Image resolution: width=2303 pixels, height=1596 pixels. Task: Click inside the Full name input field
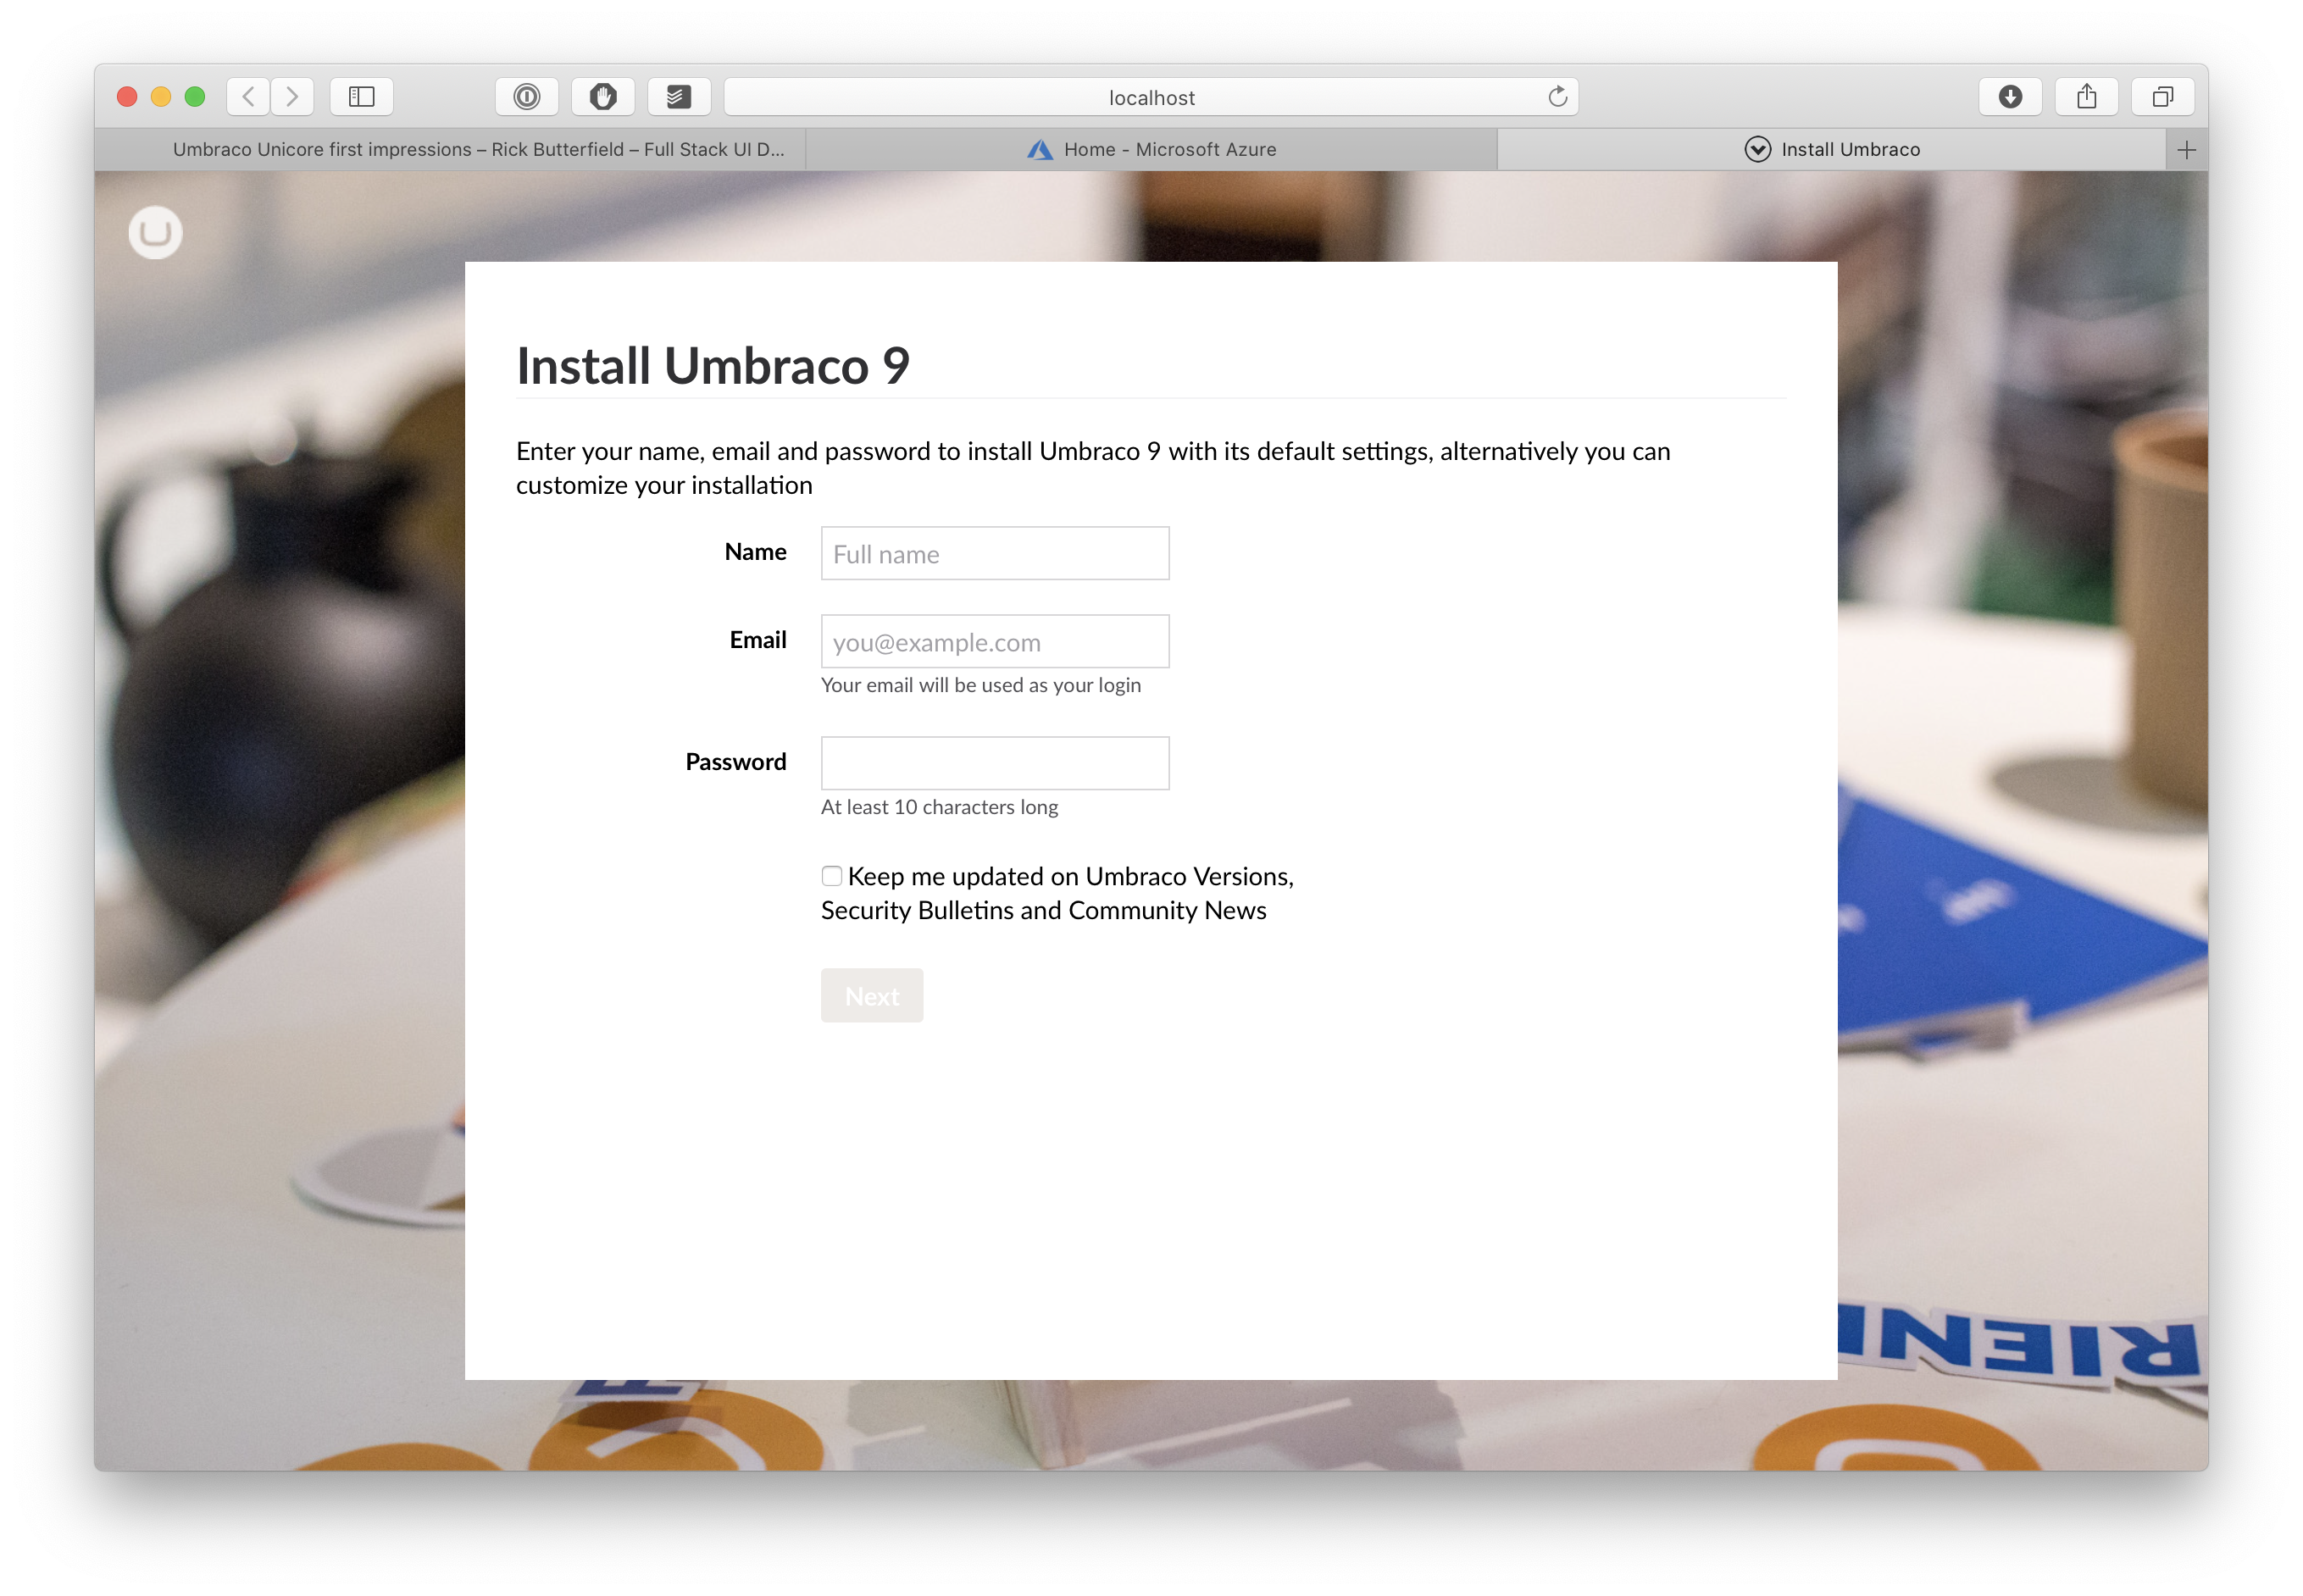[994, 553]
